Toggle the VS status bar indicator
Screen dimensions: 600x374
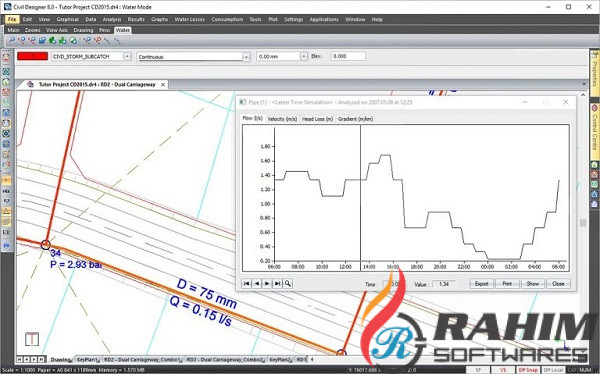[503, 370]
